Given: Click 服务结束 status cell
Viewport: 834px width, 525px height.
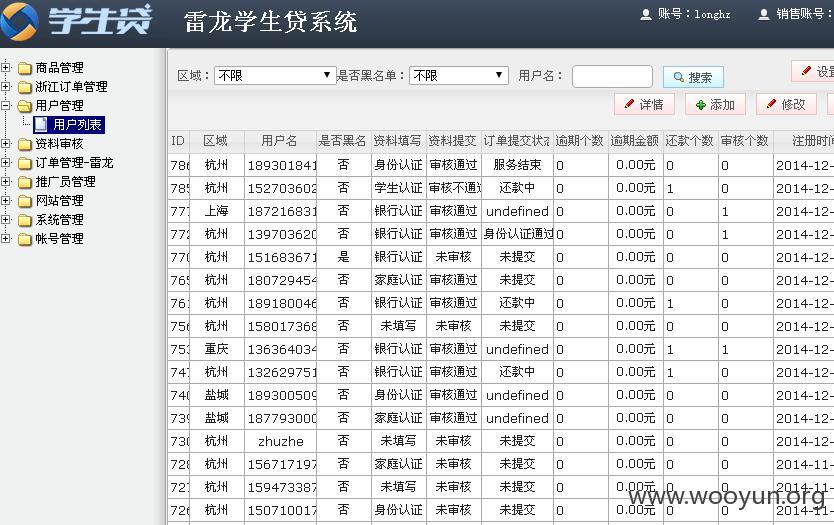Looking at the screenshot, I should pos(517,165).
